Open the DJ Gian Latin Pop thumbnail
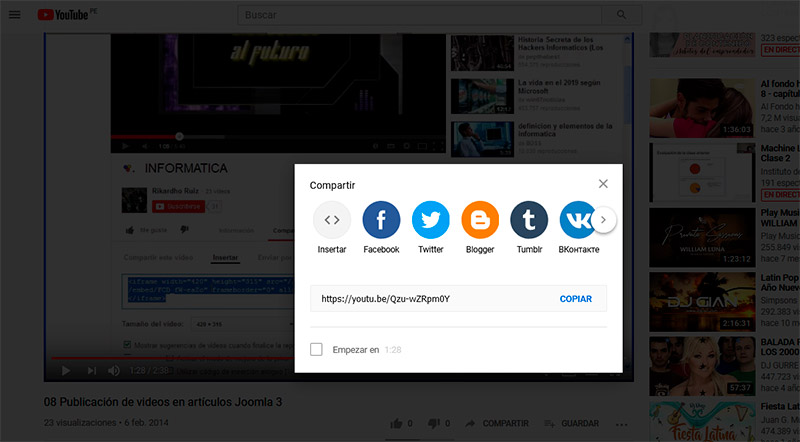The width and height of the screenshot is (800, 442). tap(702, 302)
